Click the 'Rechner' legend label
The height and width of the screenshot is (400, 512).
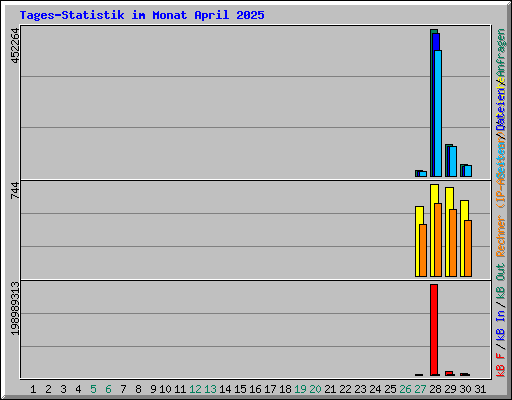[501, 236]
